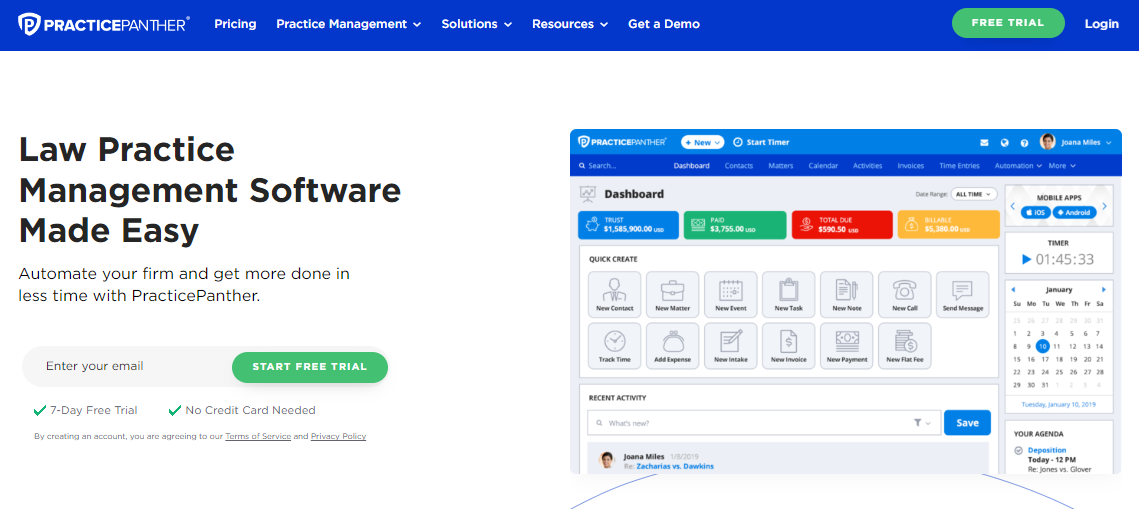Click the iOS mobile app button
1139x509 pixels.
click(1037, 213)
